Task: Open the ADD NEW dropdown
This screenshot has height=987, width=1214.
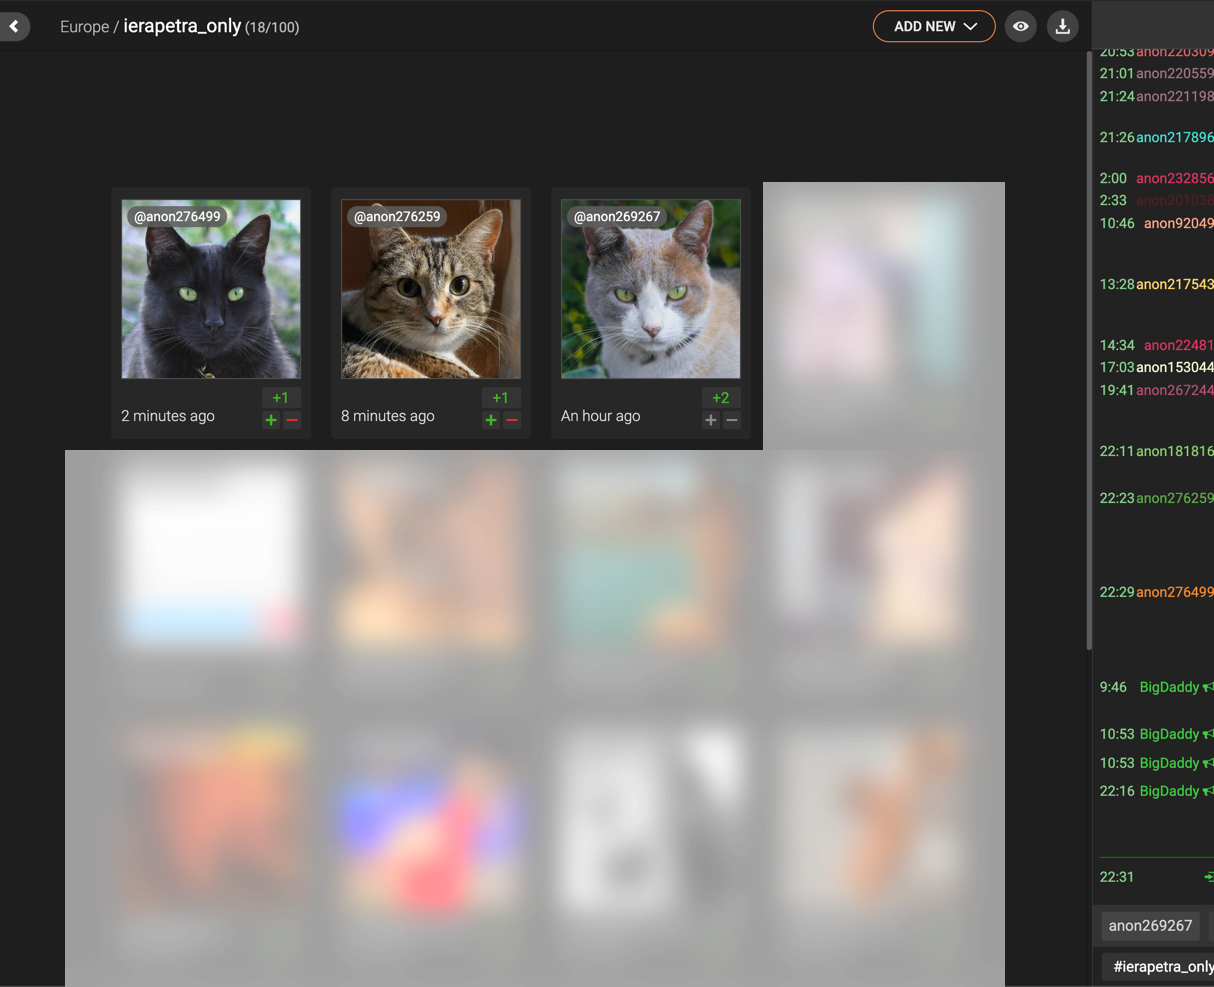Action: coord(933,27)
